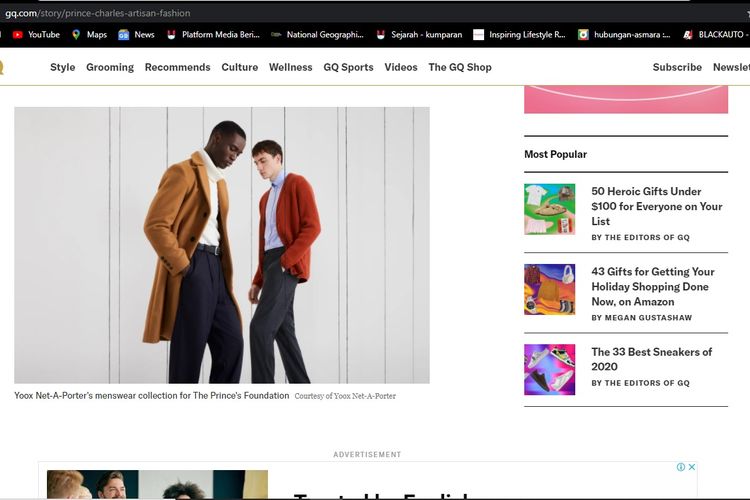750x500 pixels.
Task: Read 50 Heroic Gifts Under $100 article
Action: coord(656,206)
